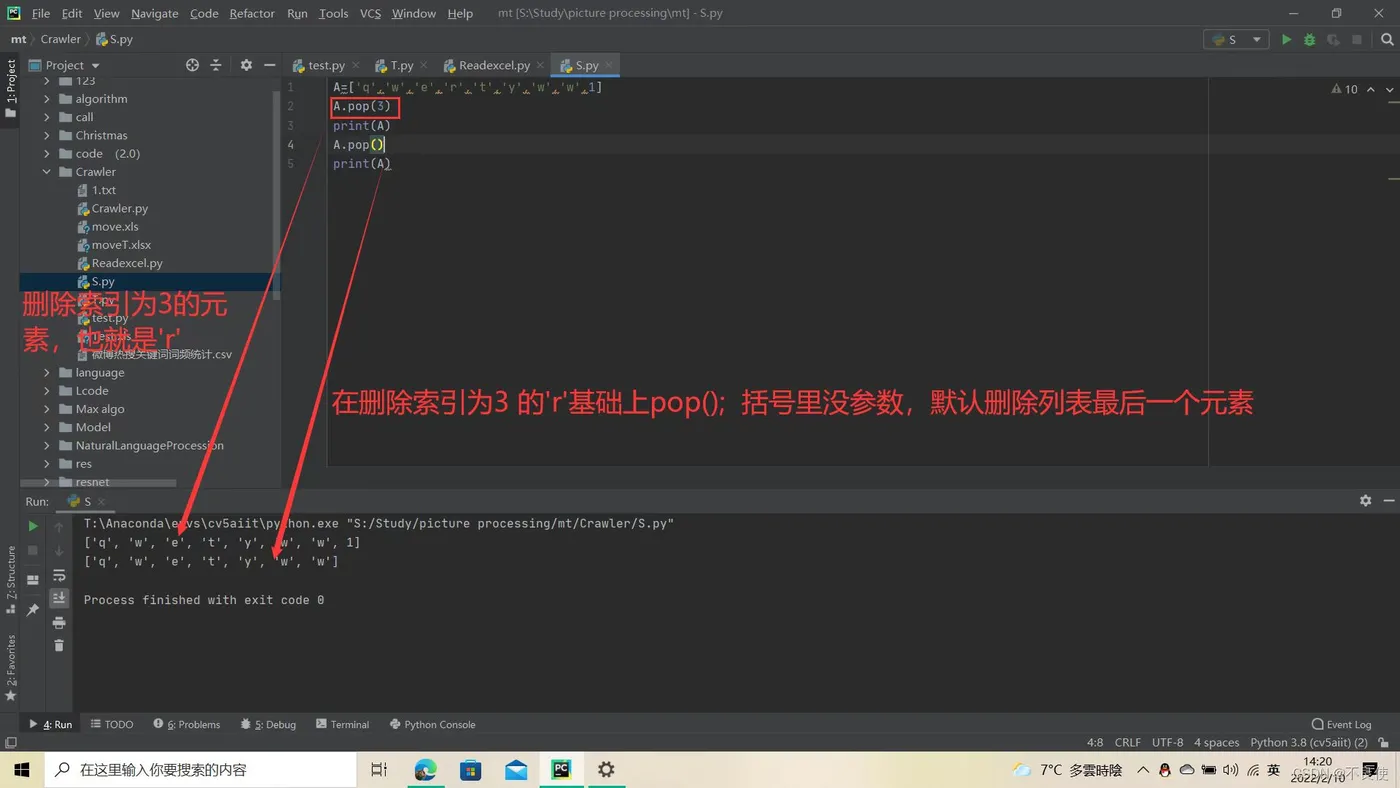1400x788 pixels.
Task: Open Microsoft Edge from the taskbar
Action: click(x=426, y=770)
